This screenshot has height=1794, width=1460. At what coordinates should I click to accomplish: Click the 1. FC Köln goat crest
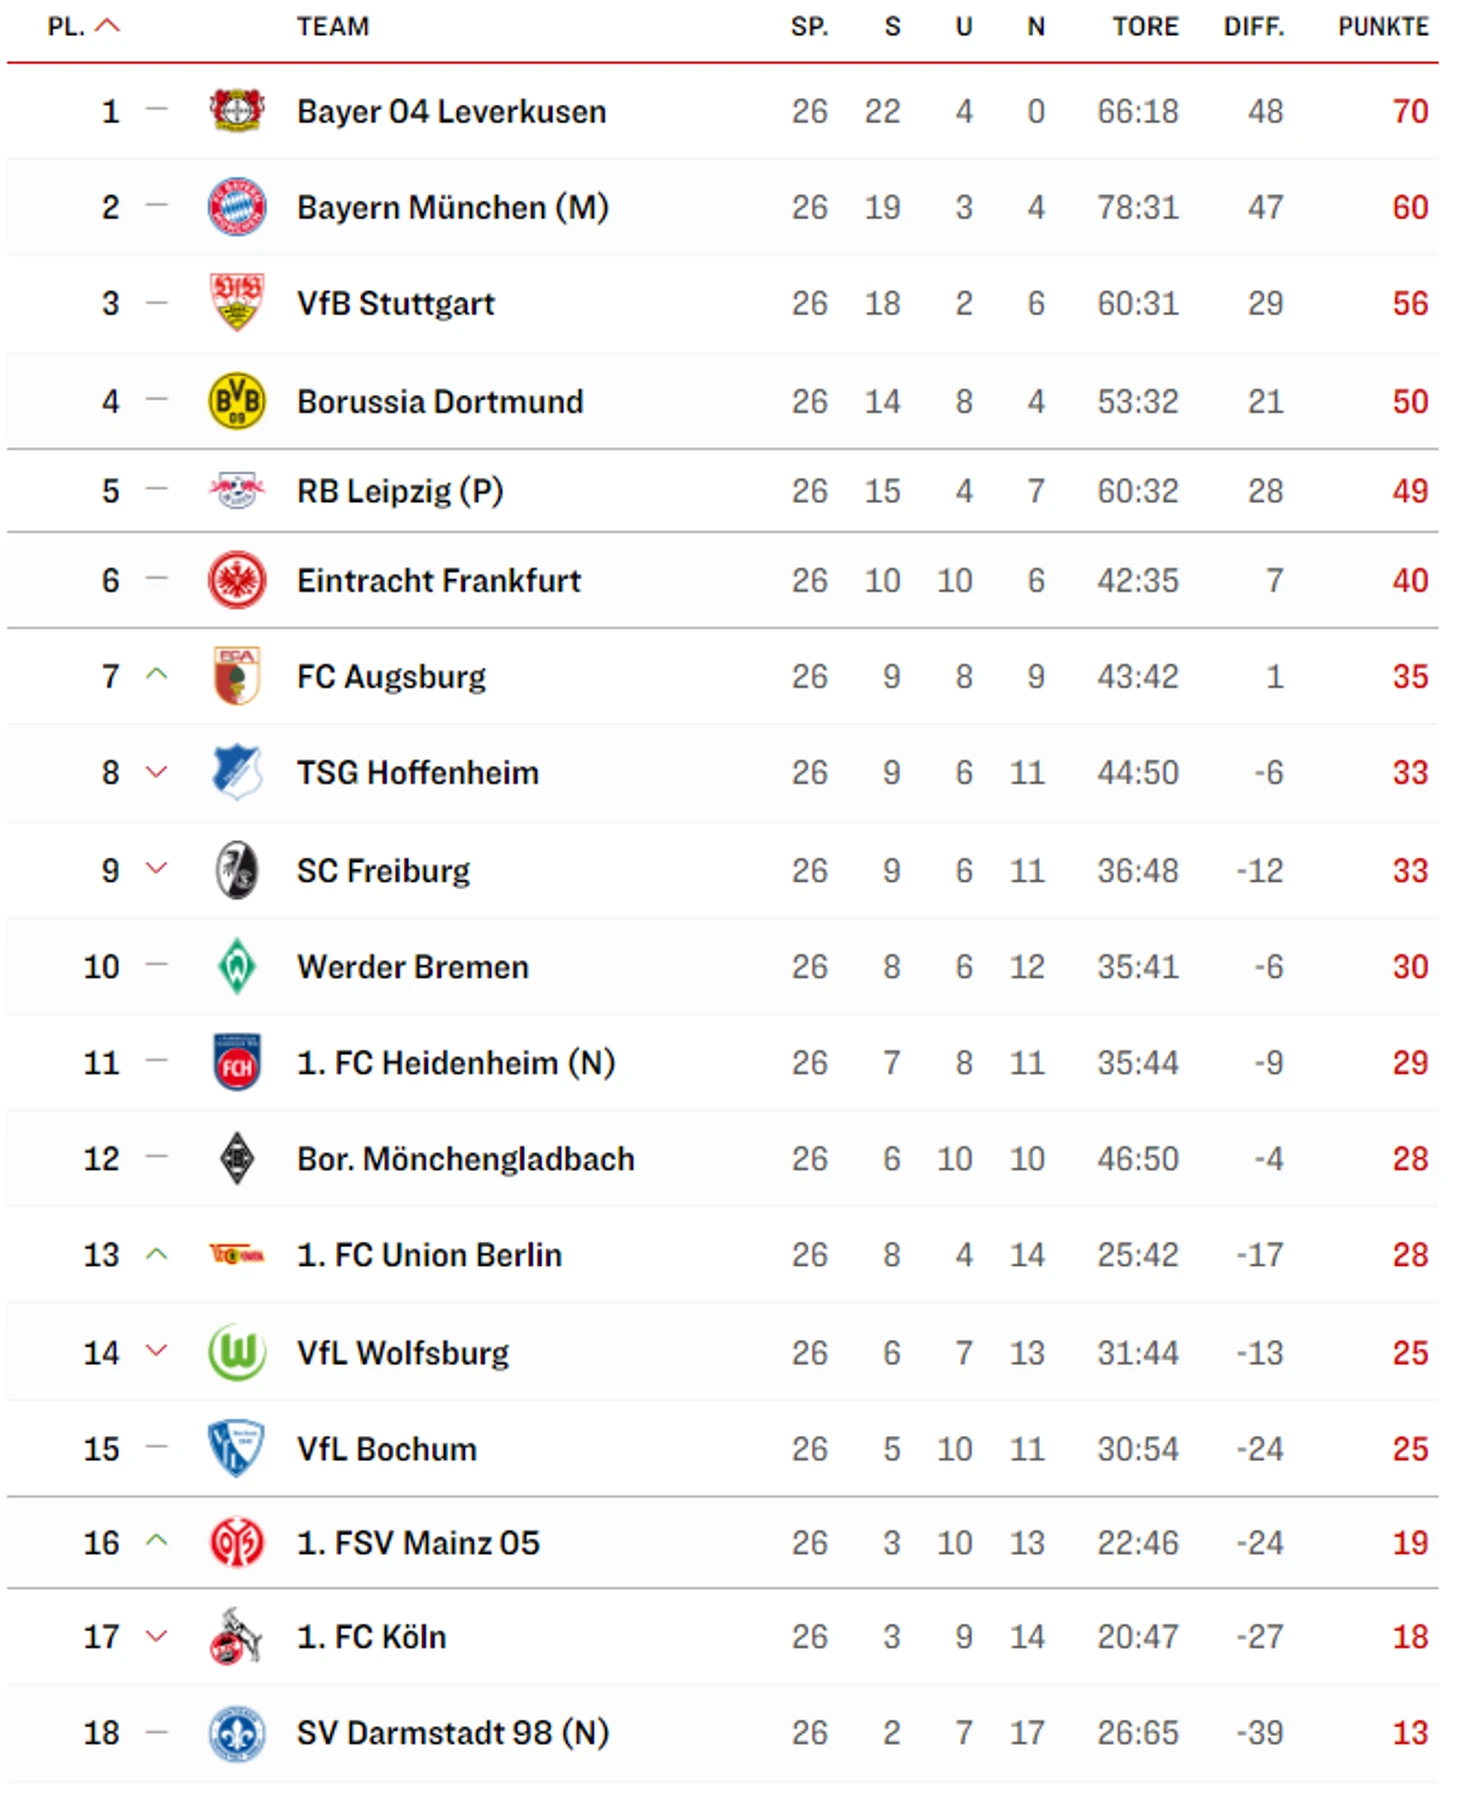point(237,1636)
